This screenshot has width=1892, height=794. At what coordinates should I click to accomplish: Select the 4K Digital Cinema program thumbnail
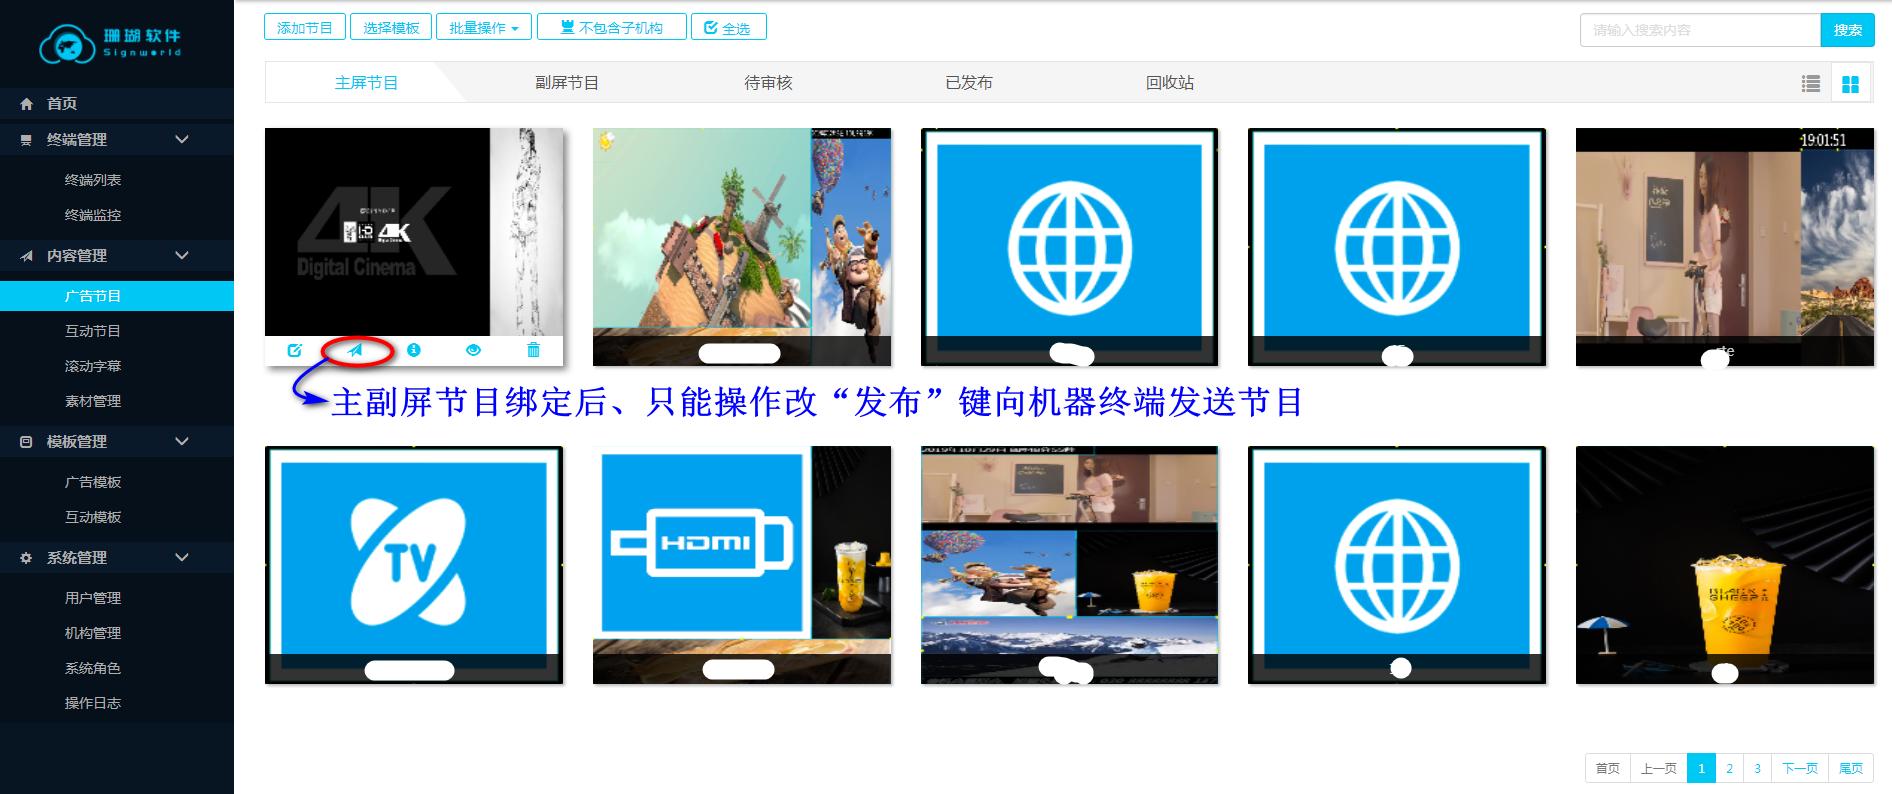414,232
